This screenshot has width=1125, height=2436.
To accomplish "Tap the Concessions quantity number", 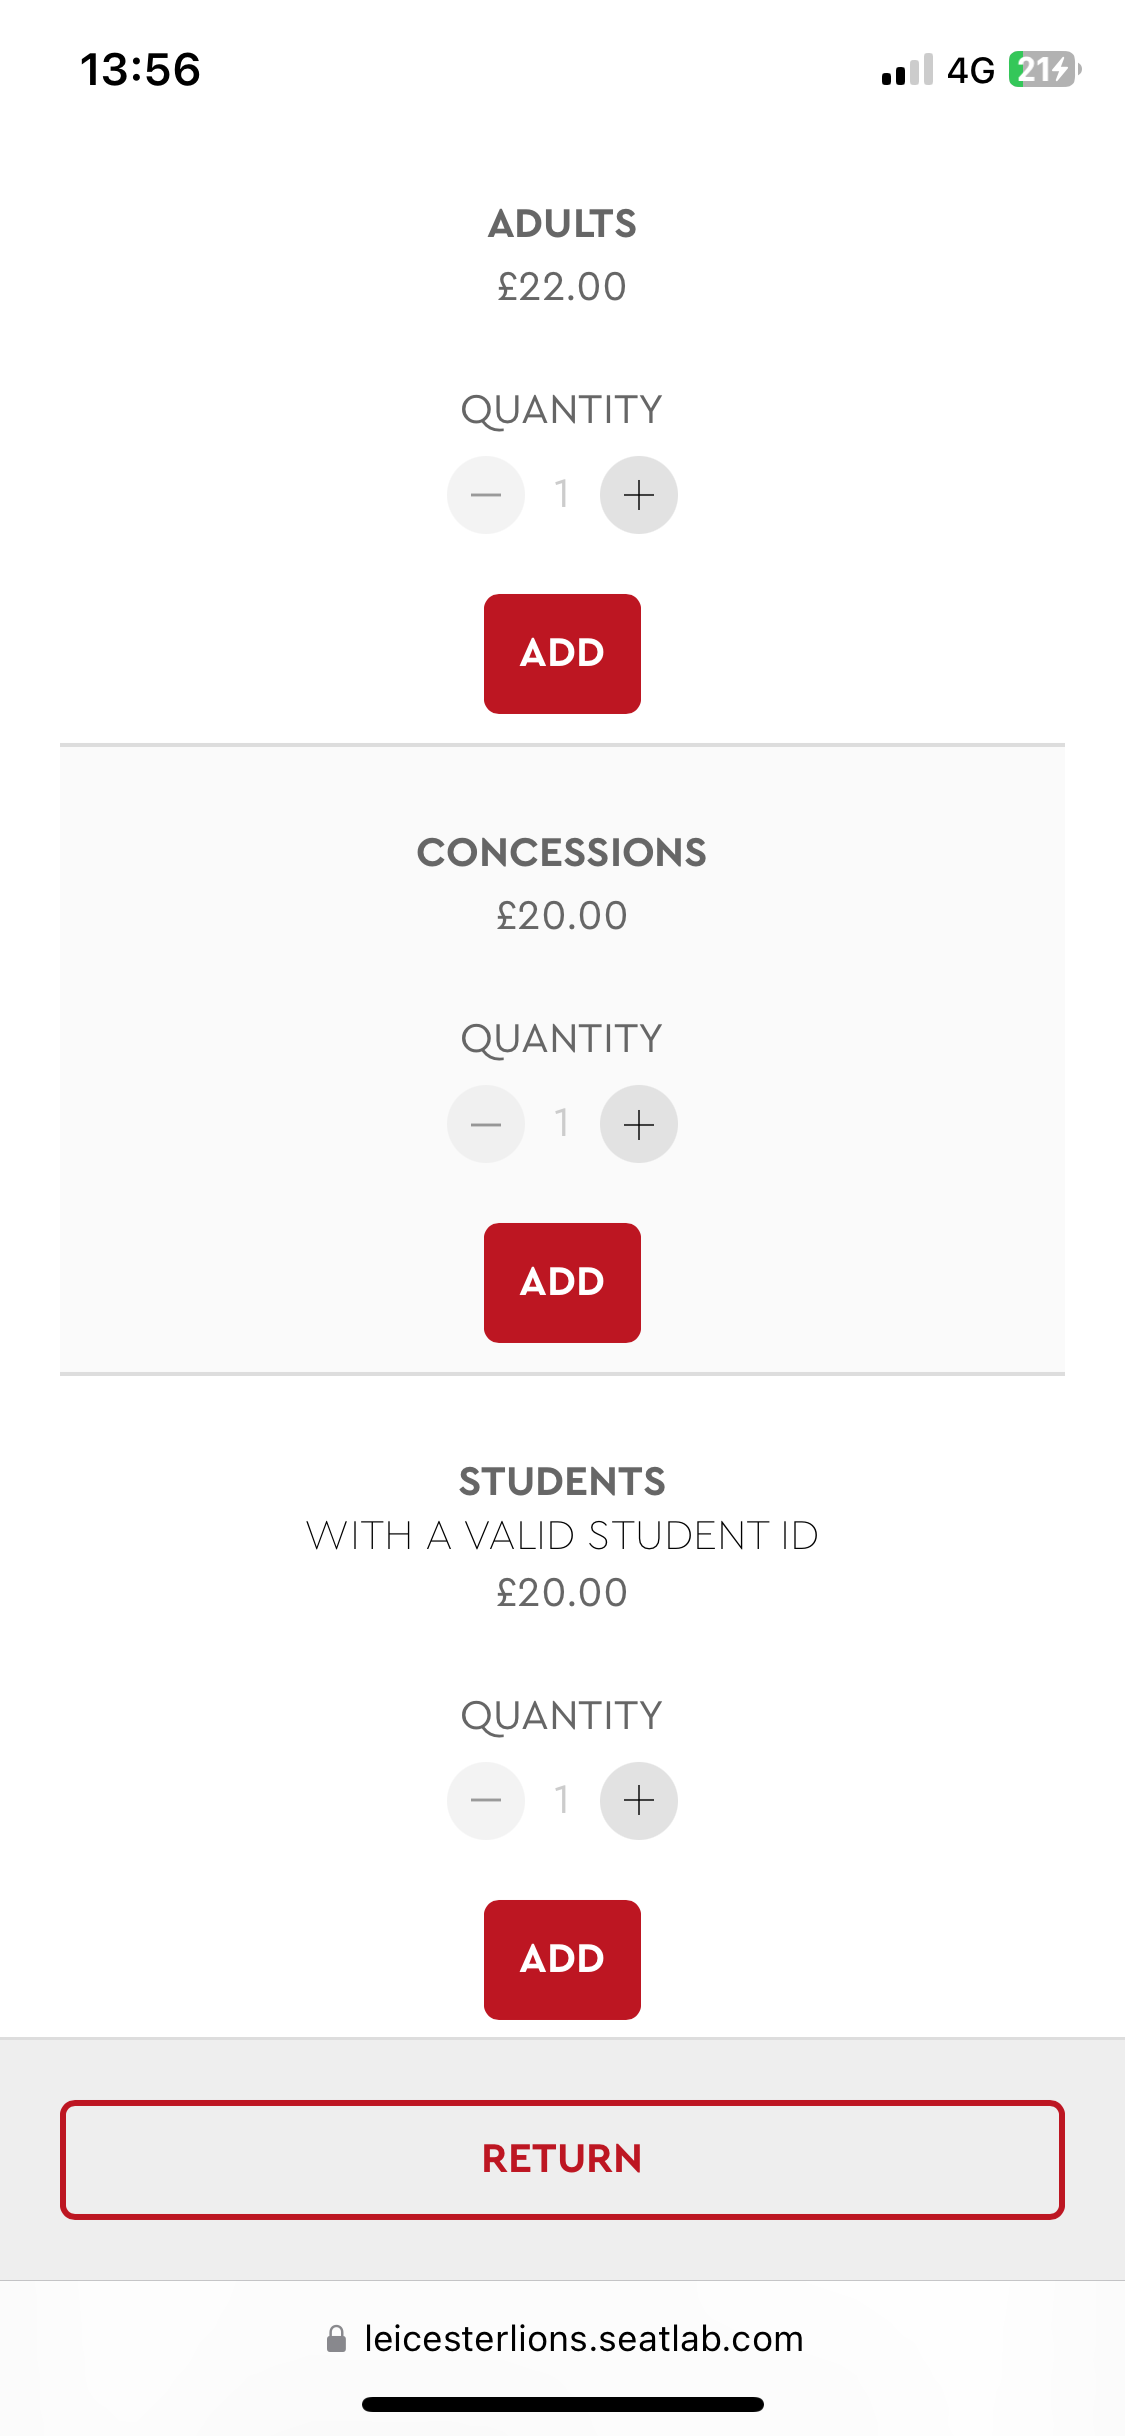I will click(562, 1123).
